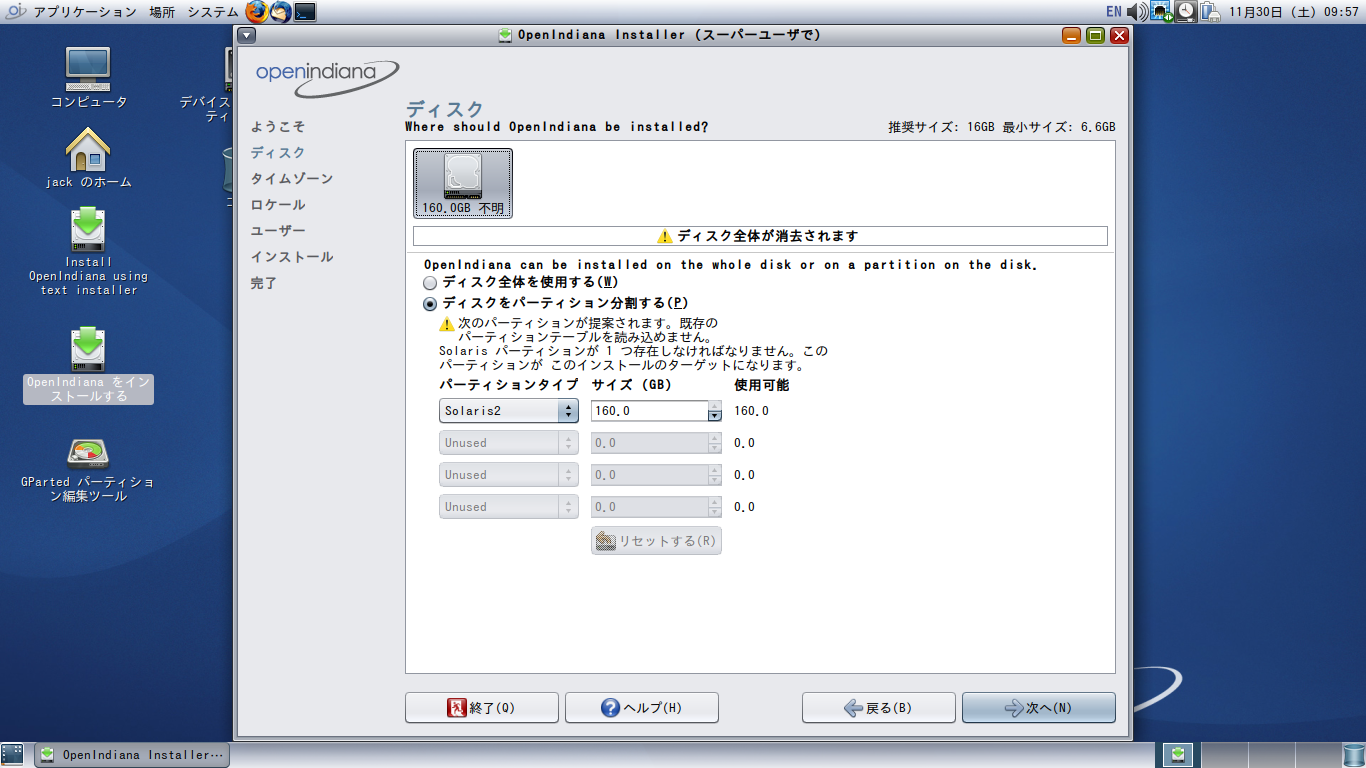1366x768 pixels.
Task: Click fourth row 0.0 size field
Action: click(649, 507)
